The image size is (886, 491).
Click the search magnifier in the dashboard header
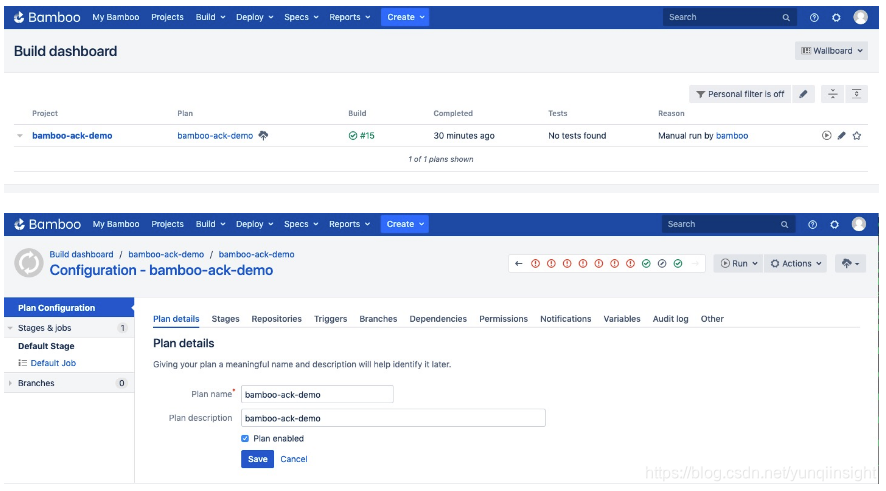(786, 18)
